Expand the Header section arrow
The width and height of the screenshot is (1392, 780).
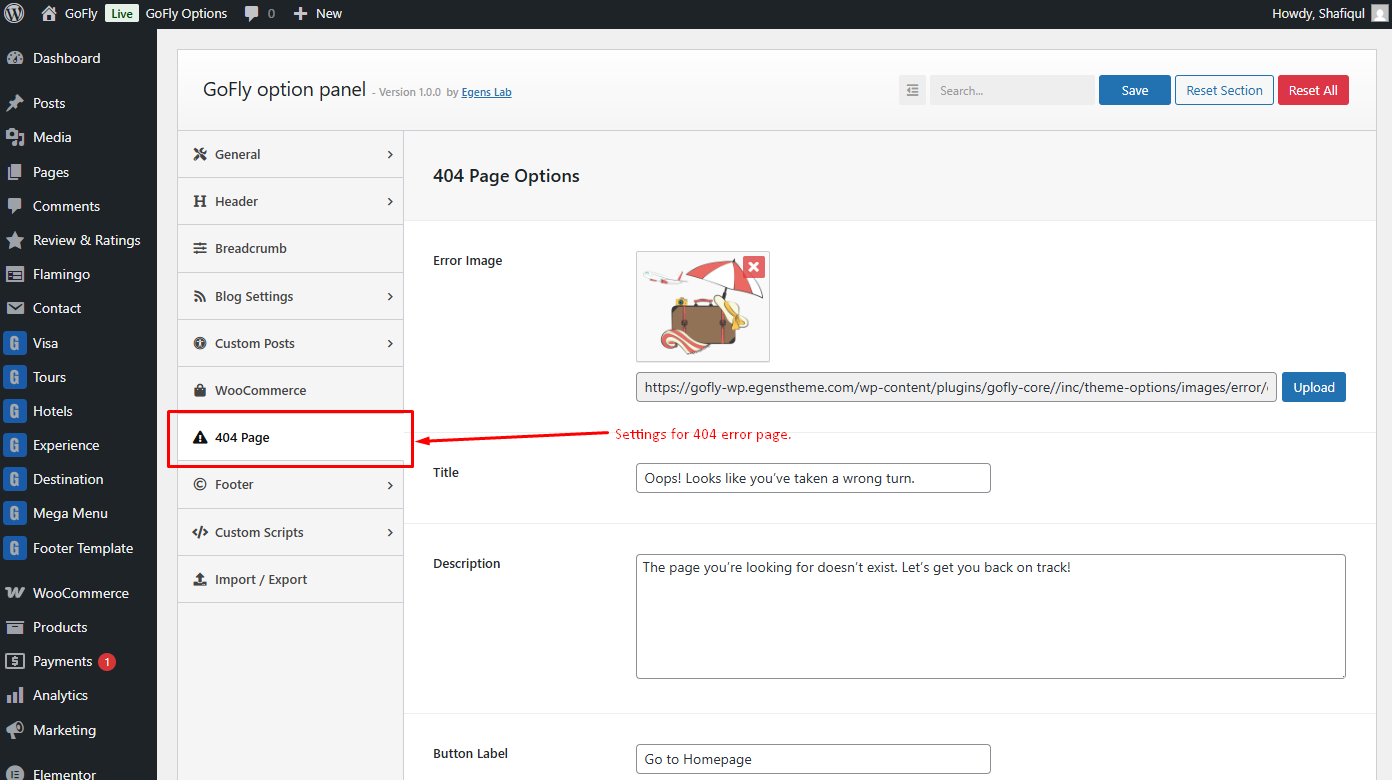pos(390,202)
